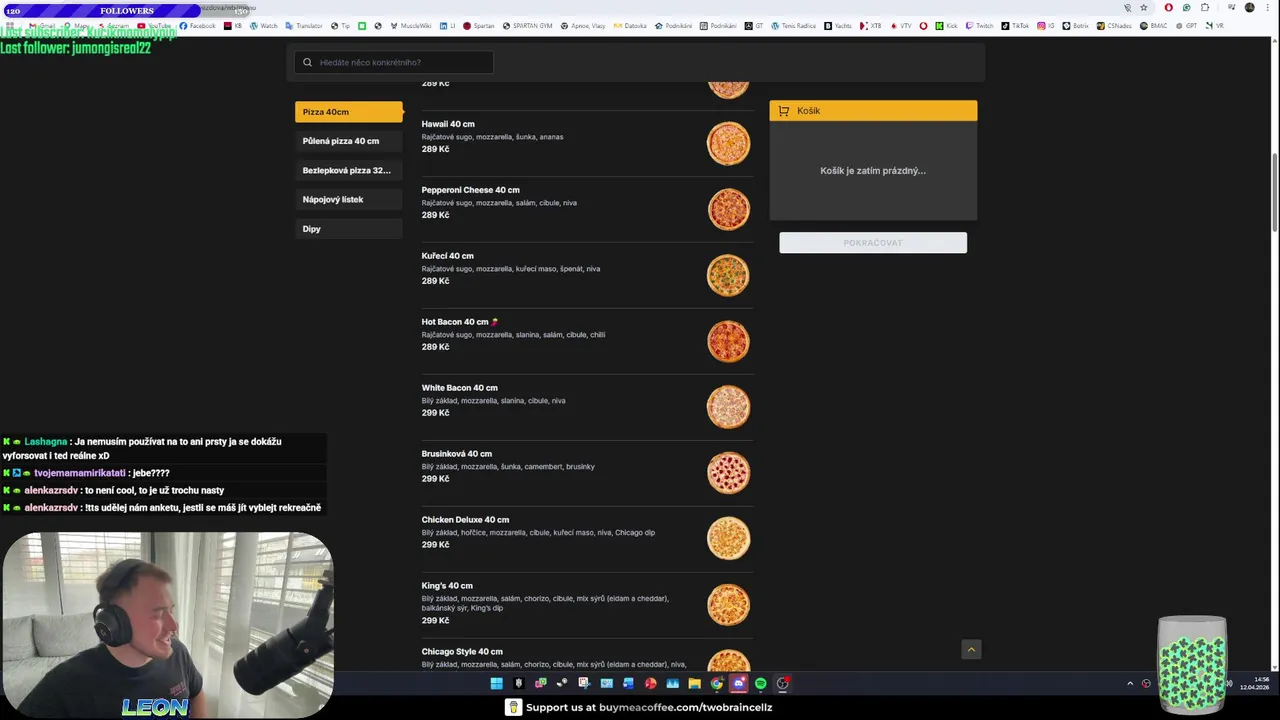Image resolution: width=1280 pixels, height=720 pixels.
Task: Open the Dipy category
Action: [348, 229]
